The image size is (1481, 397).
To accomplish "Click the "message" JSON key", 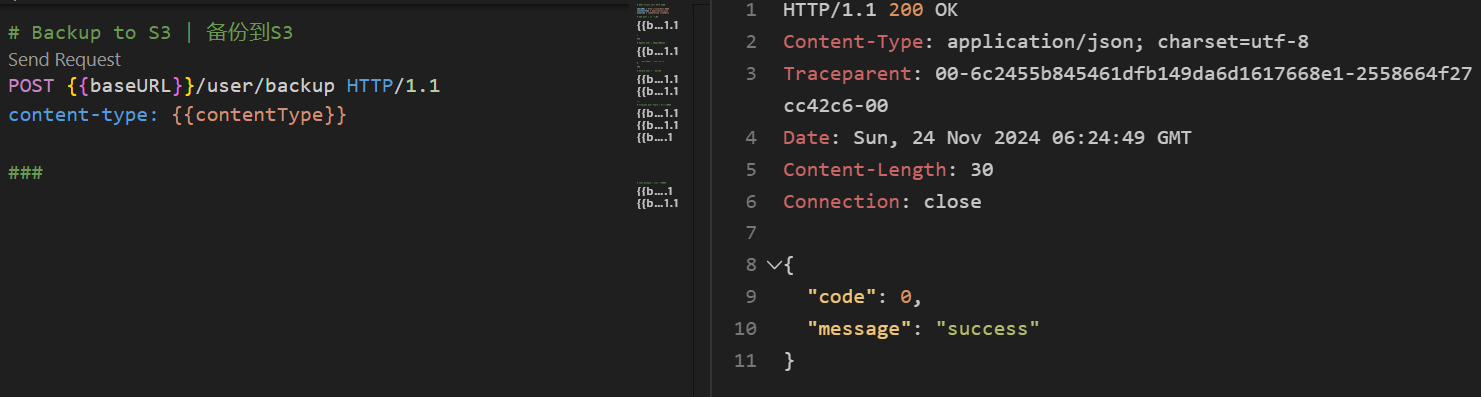I will pos(859,329).
